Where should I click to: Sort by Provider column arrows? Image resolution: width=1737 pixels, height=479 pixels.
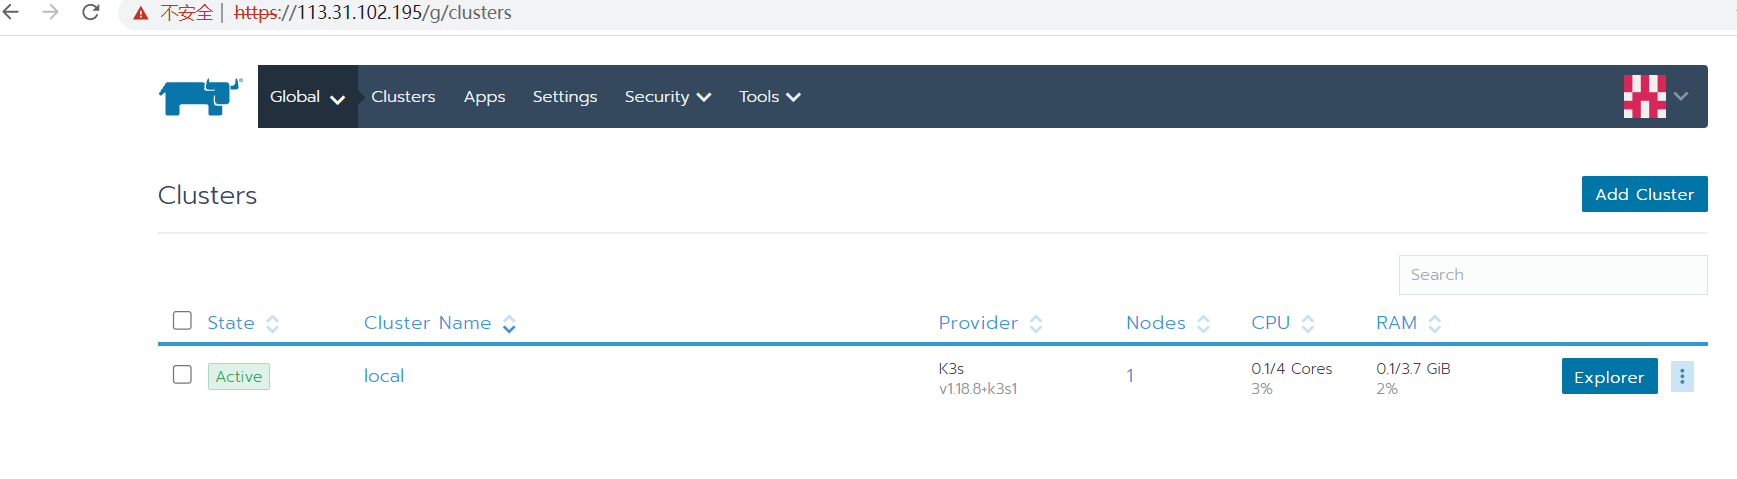click(1036, 323)
